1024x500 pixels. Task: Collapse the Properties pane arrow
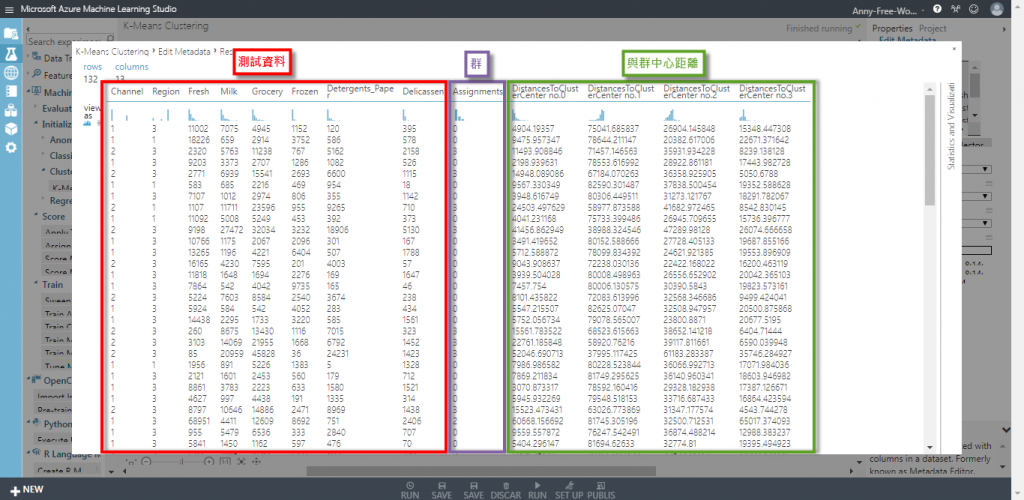pyautogui.click(x=1004, y=29)
